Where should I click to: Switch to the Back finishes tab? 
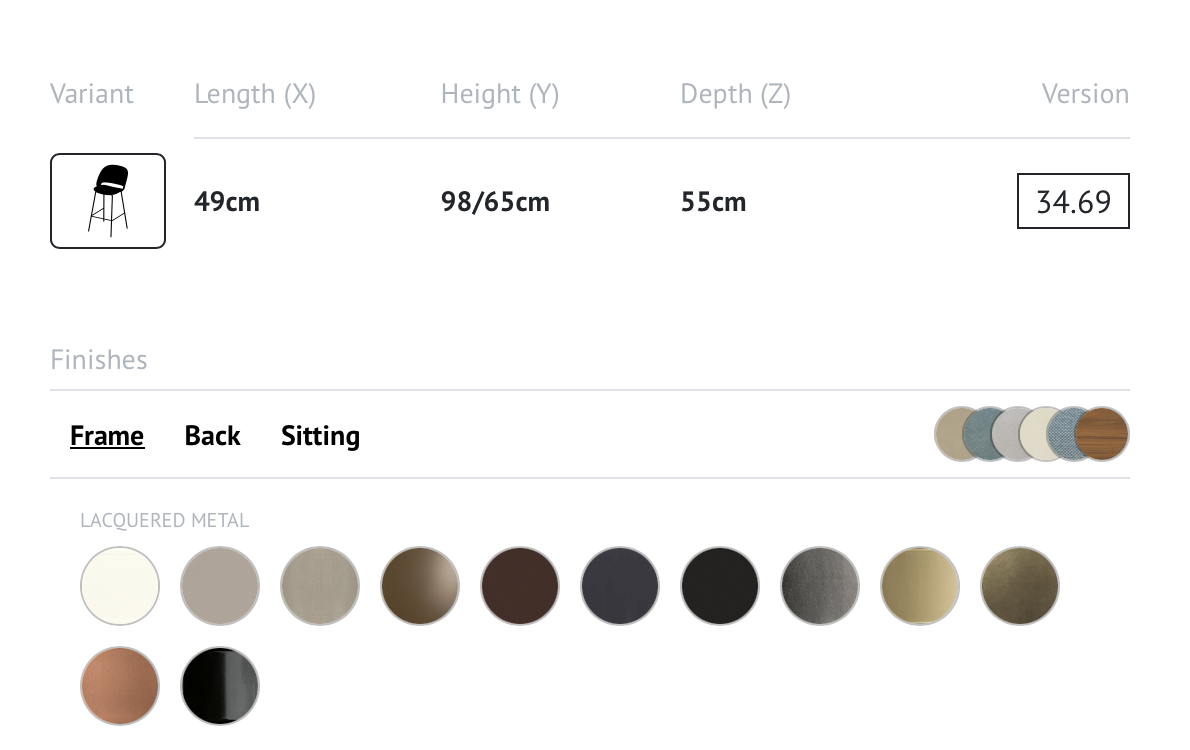[212, 436]
